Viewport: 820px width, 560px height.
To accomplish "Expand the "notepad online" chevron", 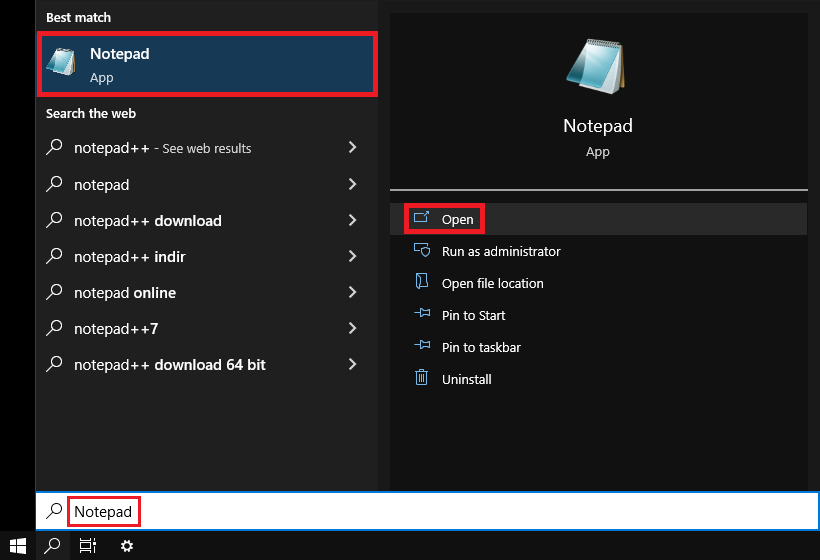I will point(352,292).
